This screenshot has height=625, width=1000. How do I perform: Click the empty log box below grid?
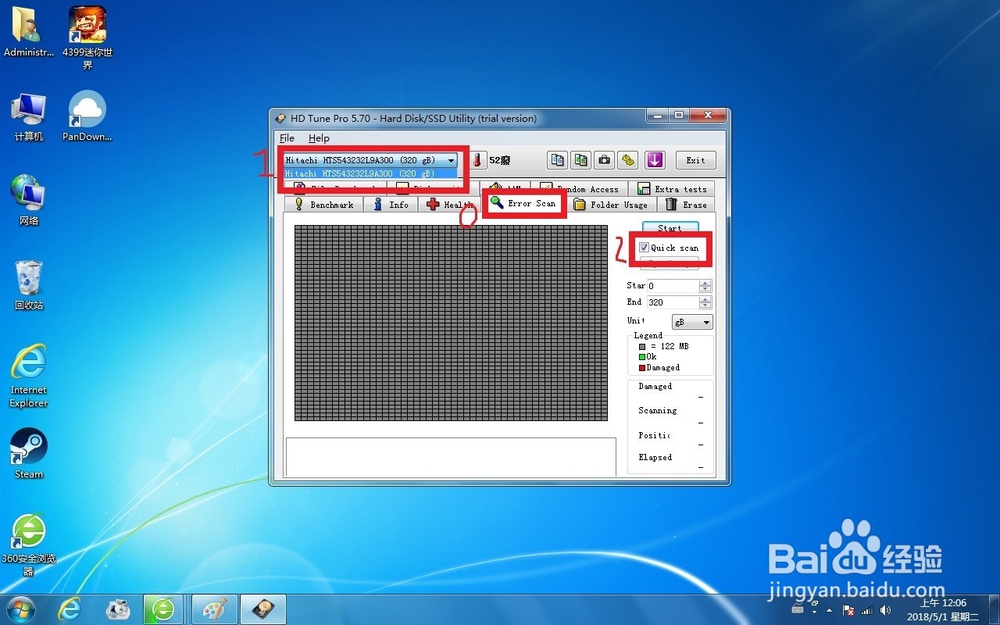tap(451, 457)
